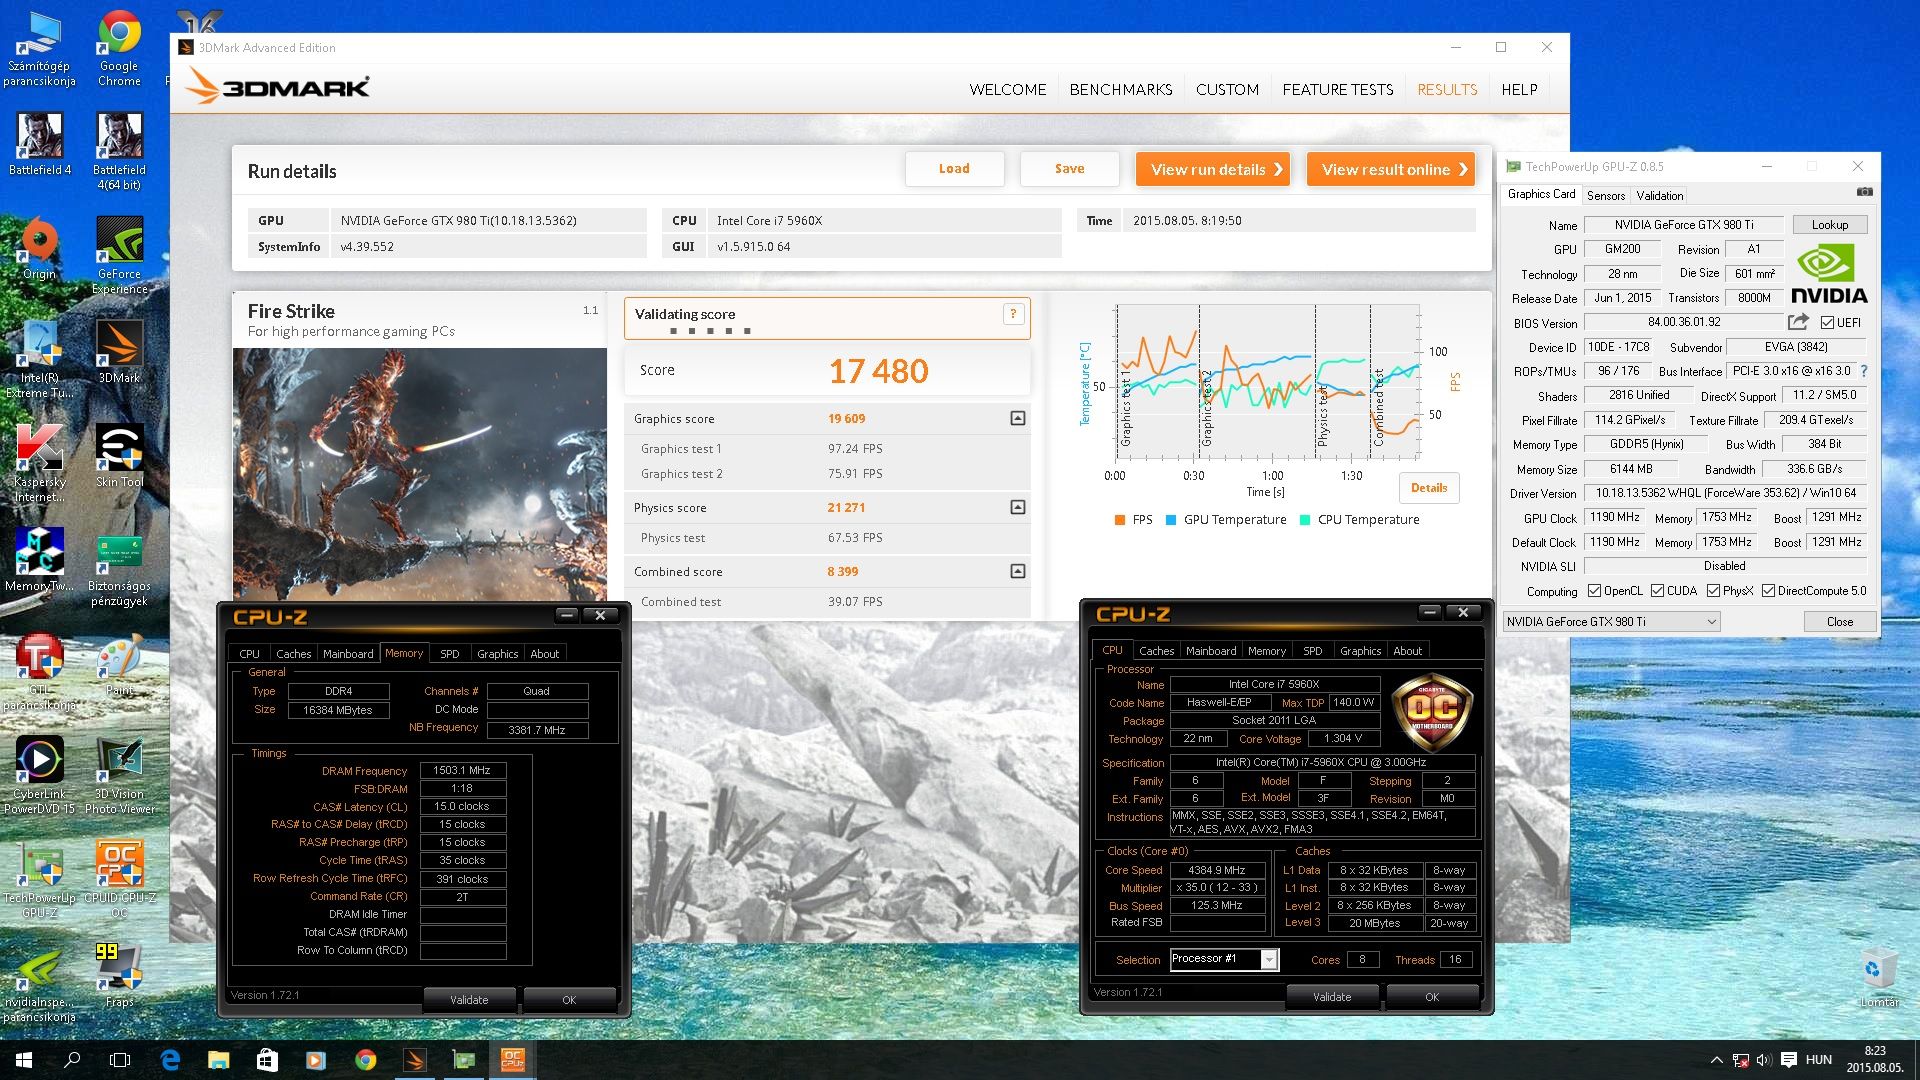Viewport: 1920px width, 1080px height.
Task: Click the Lookup button in GPU-Z
Action: point(1829,225)
